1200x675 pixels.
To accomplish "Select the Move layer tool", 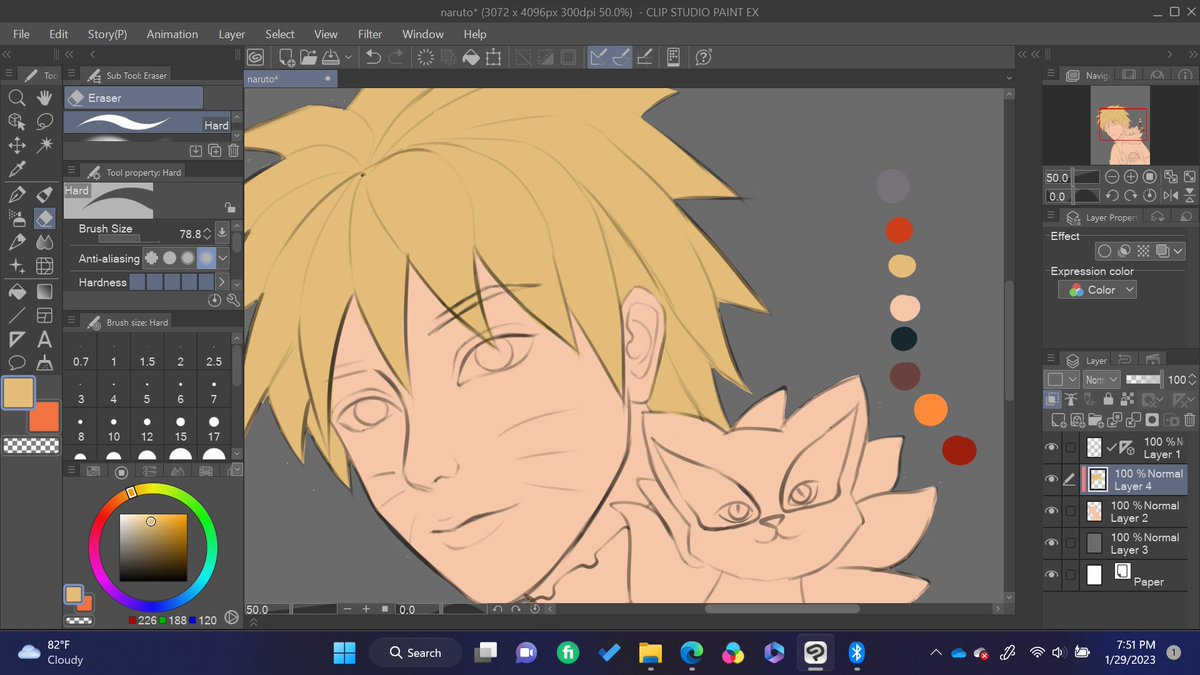I will click(x=17, y=145).
